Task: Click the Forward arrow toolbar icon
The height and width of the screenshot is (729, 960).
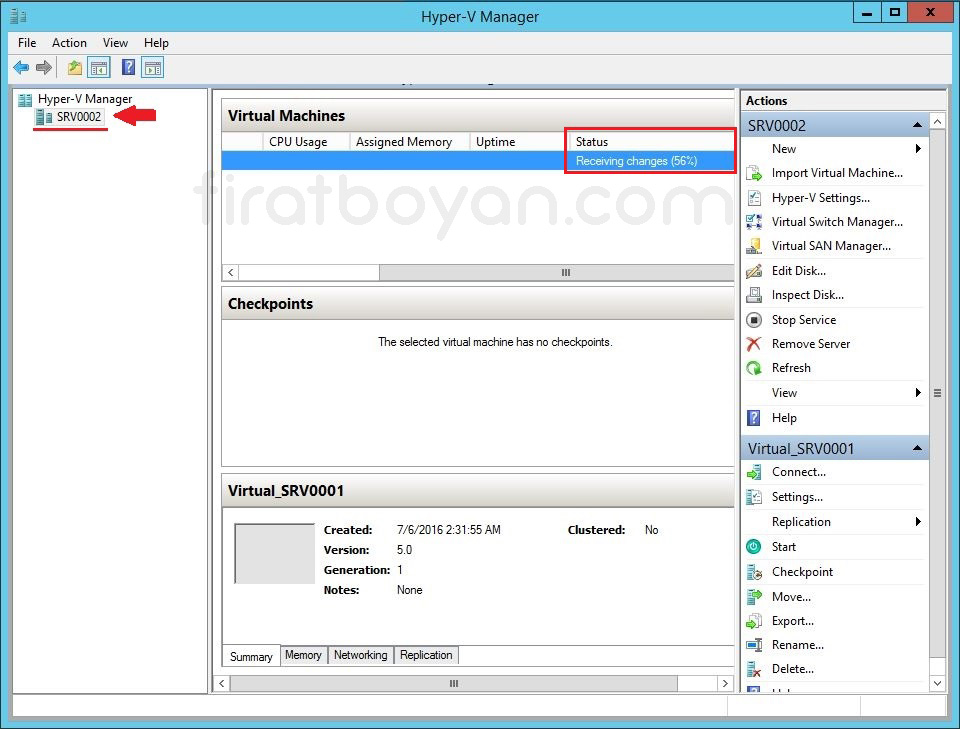Action: [43, 67]
